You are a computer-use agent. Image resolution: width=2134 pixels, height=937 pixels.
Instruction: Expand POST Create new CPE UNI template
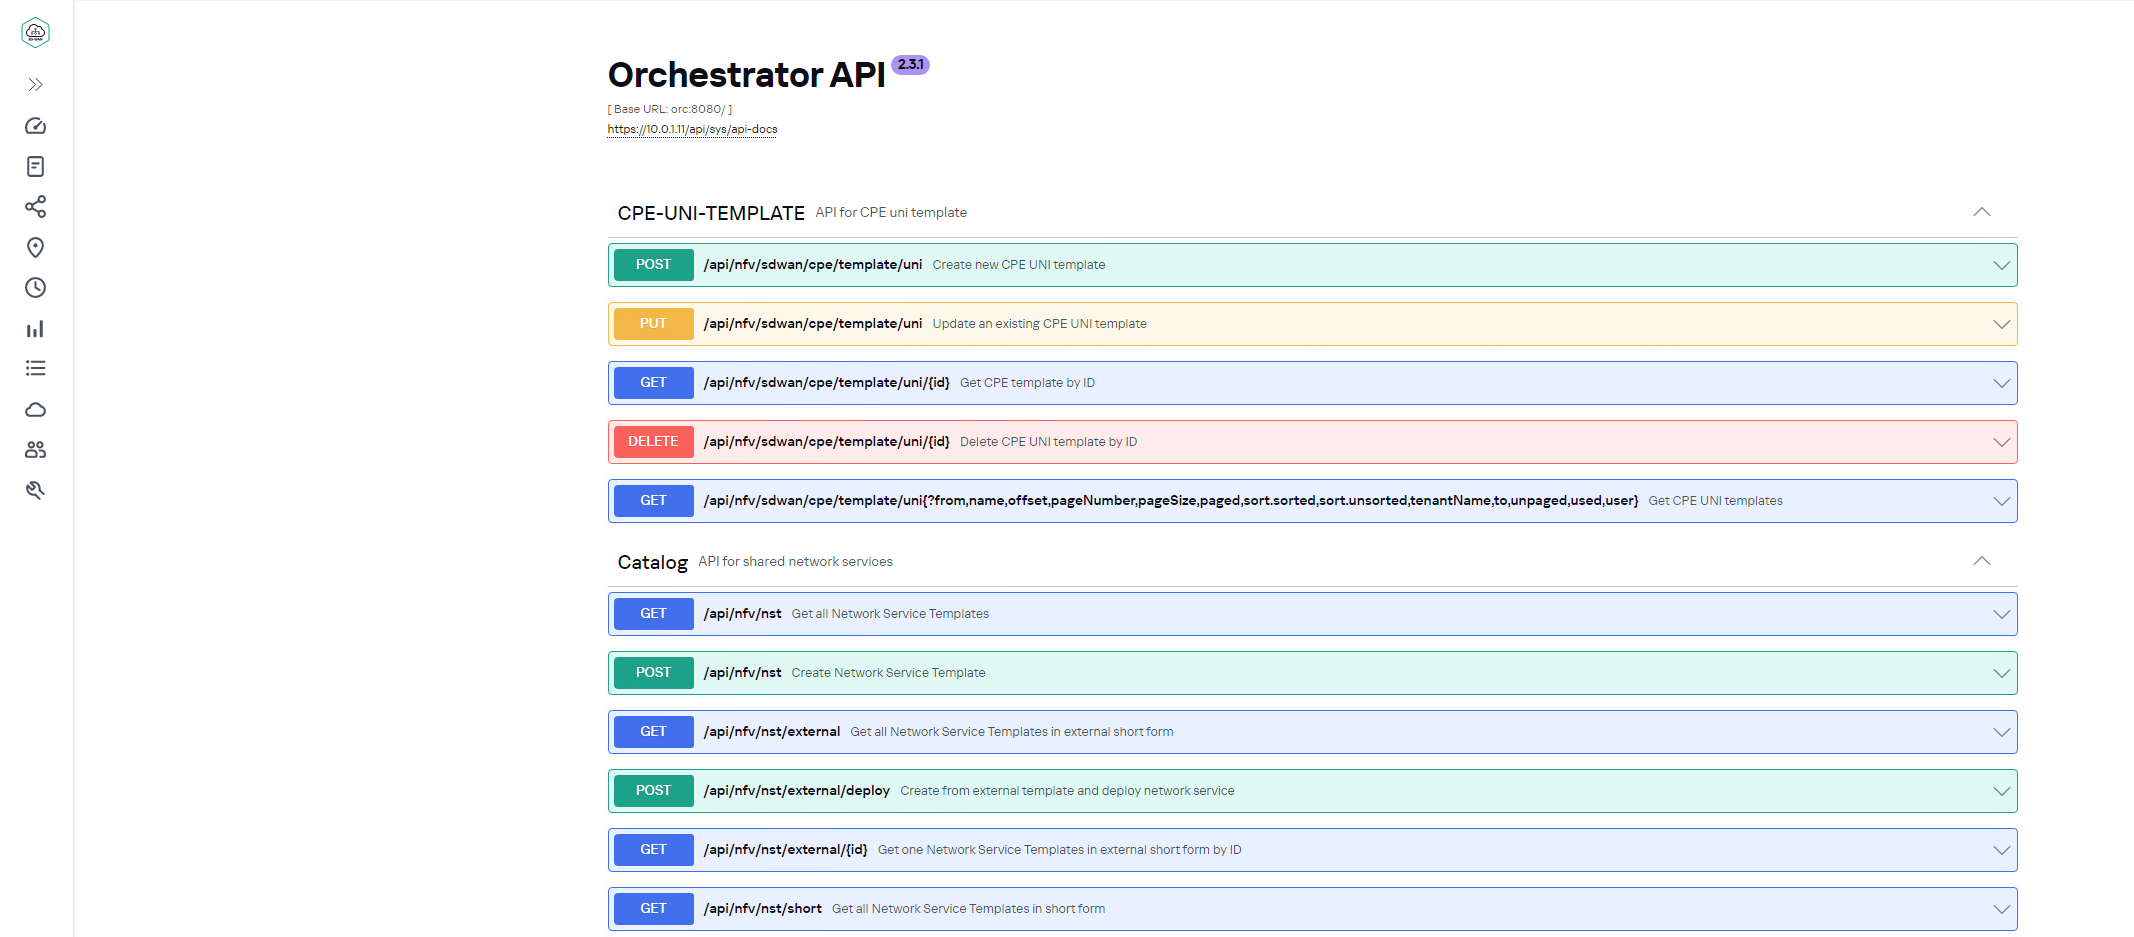coord(1312,265)
